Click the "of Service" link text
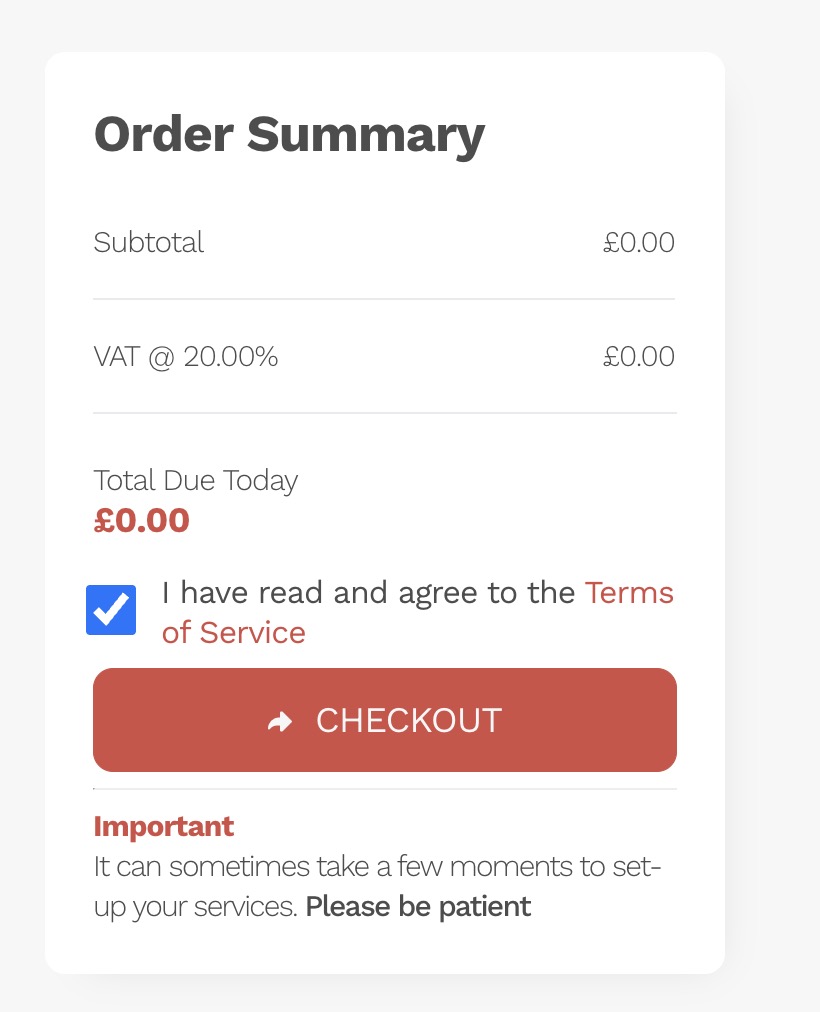 [x=233, y=633]
